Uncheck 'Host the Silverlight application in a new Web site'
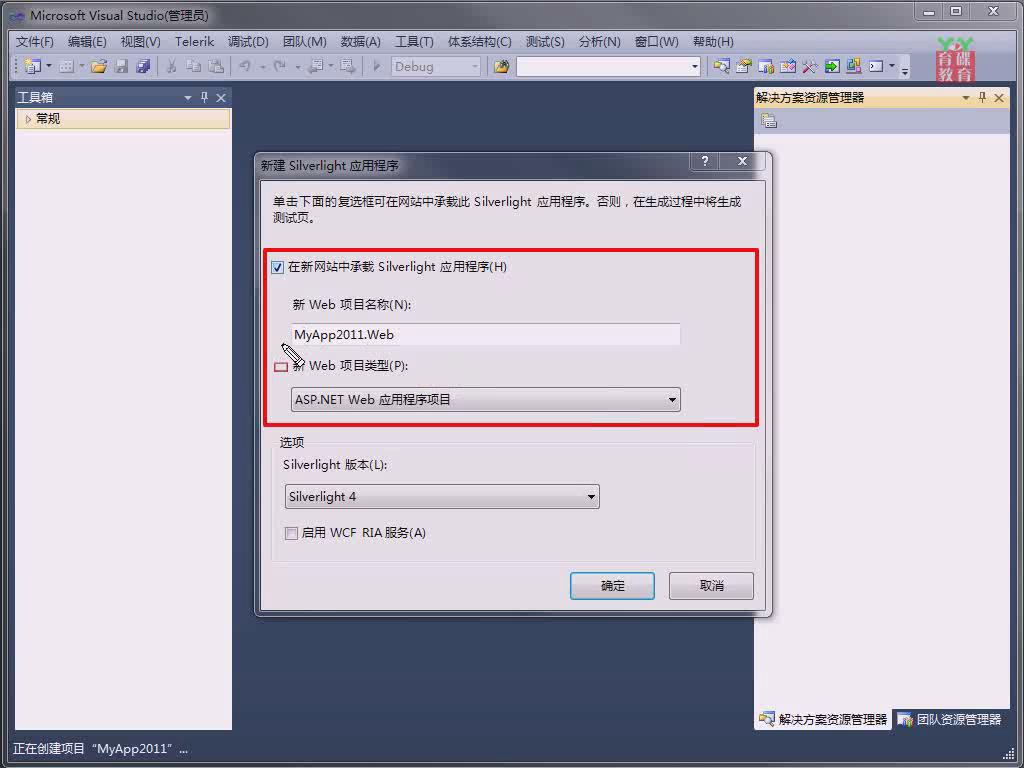The width and height of the screenshot is (1024, 768). 278,267
